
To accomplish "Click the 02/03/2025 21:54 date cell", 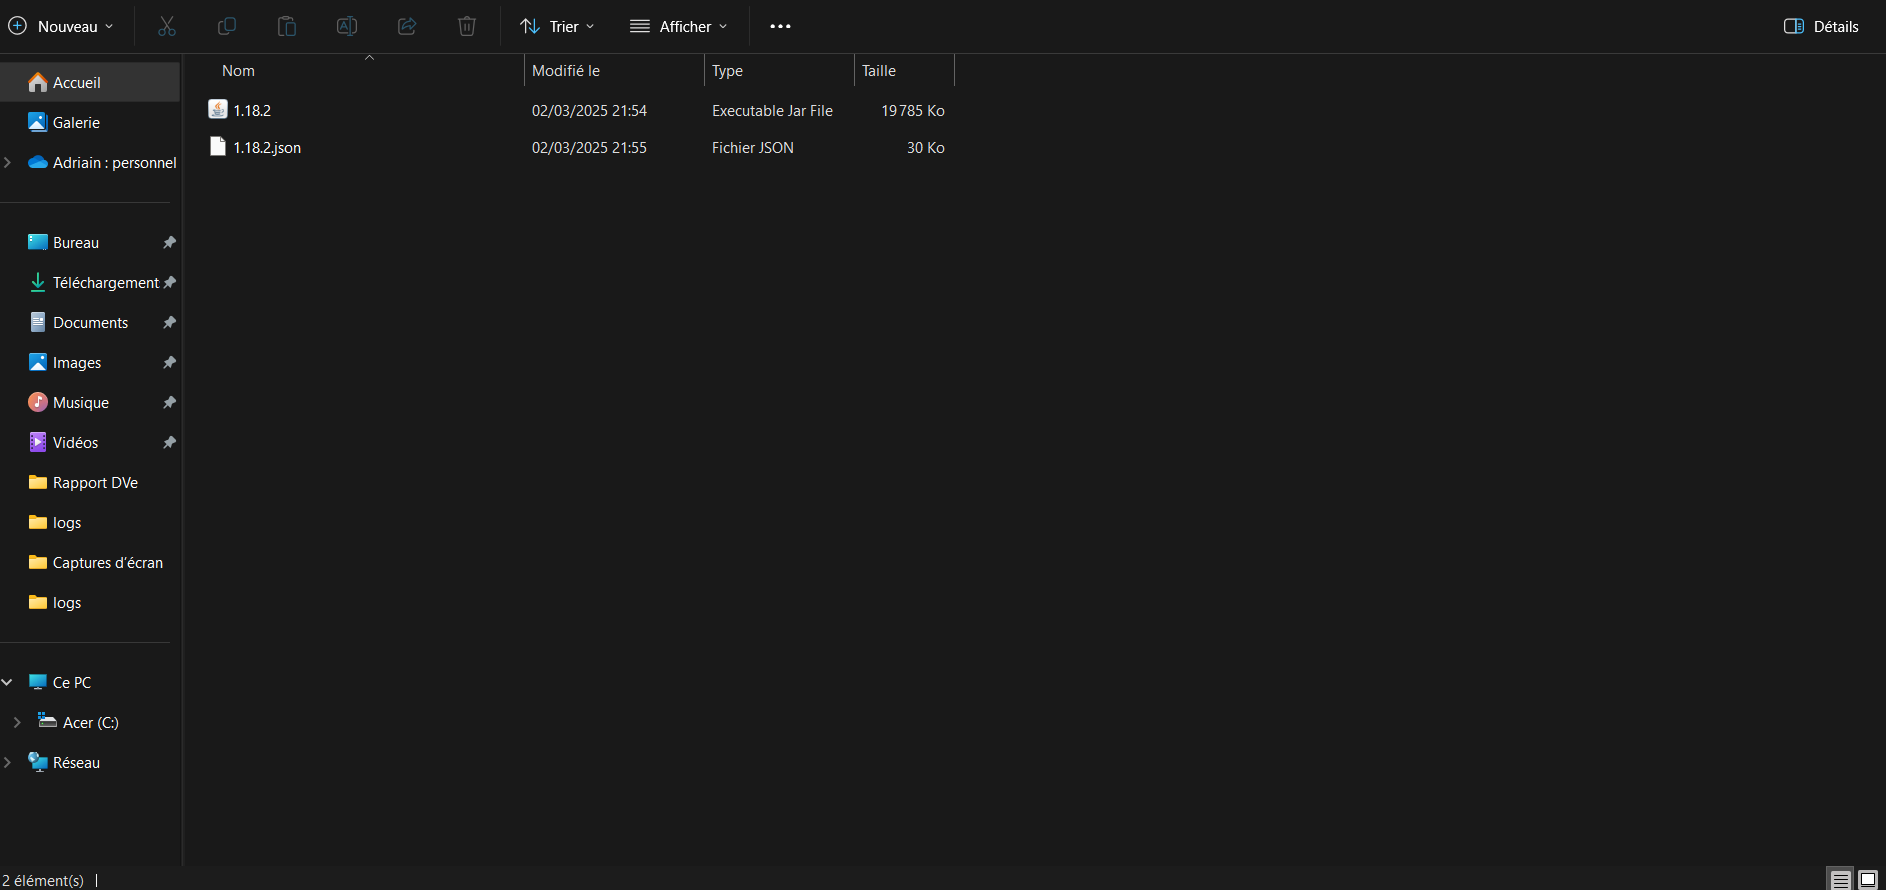I will point(589,111).
